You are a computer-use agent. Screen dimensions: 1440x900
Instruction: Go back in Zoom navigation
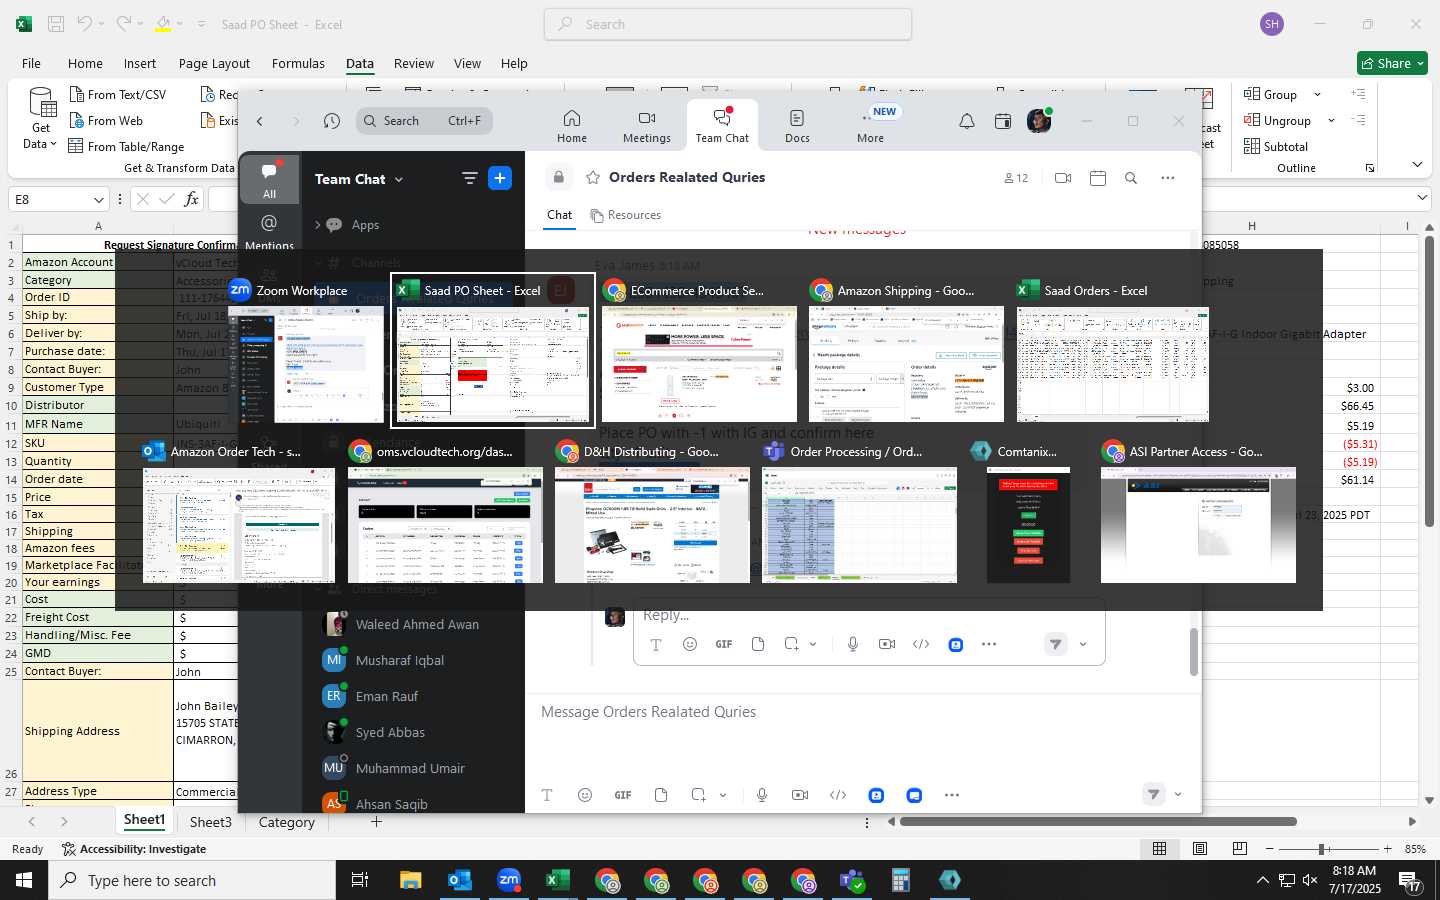(260, 121)
